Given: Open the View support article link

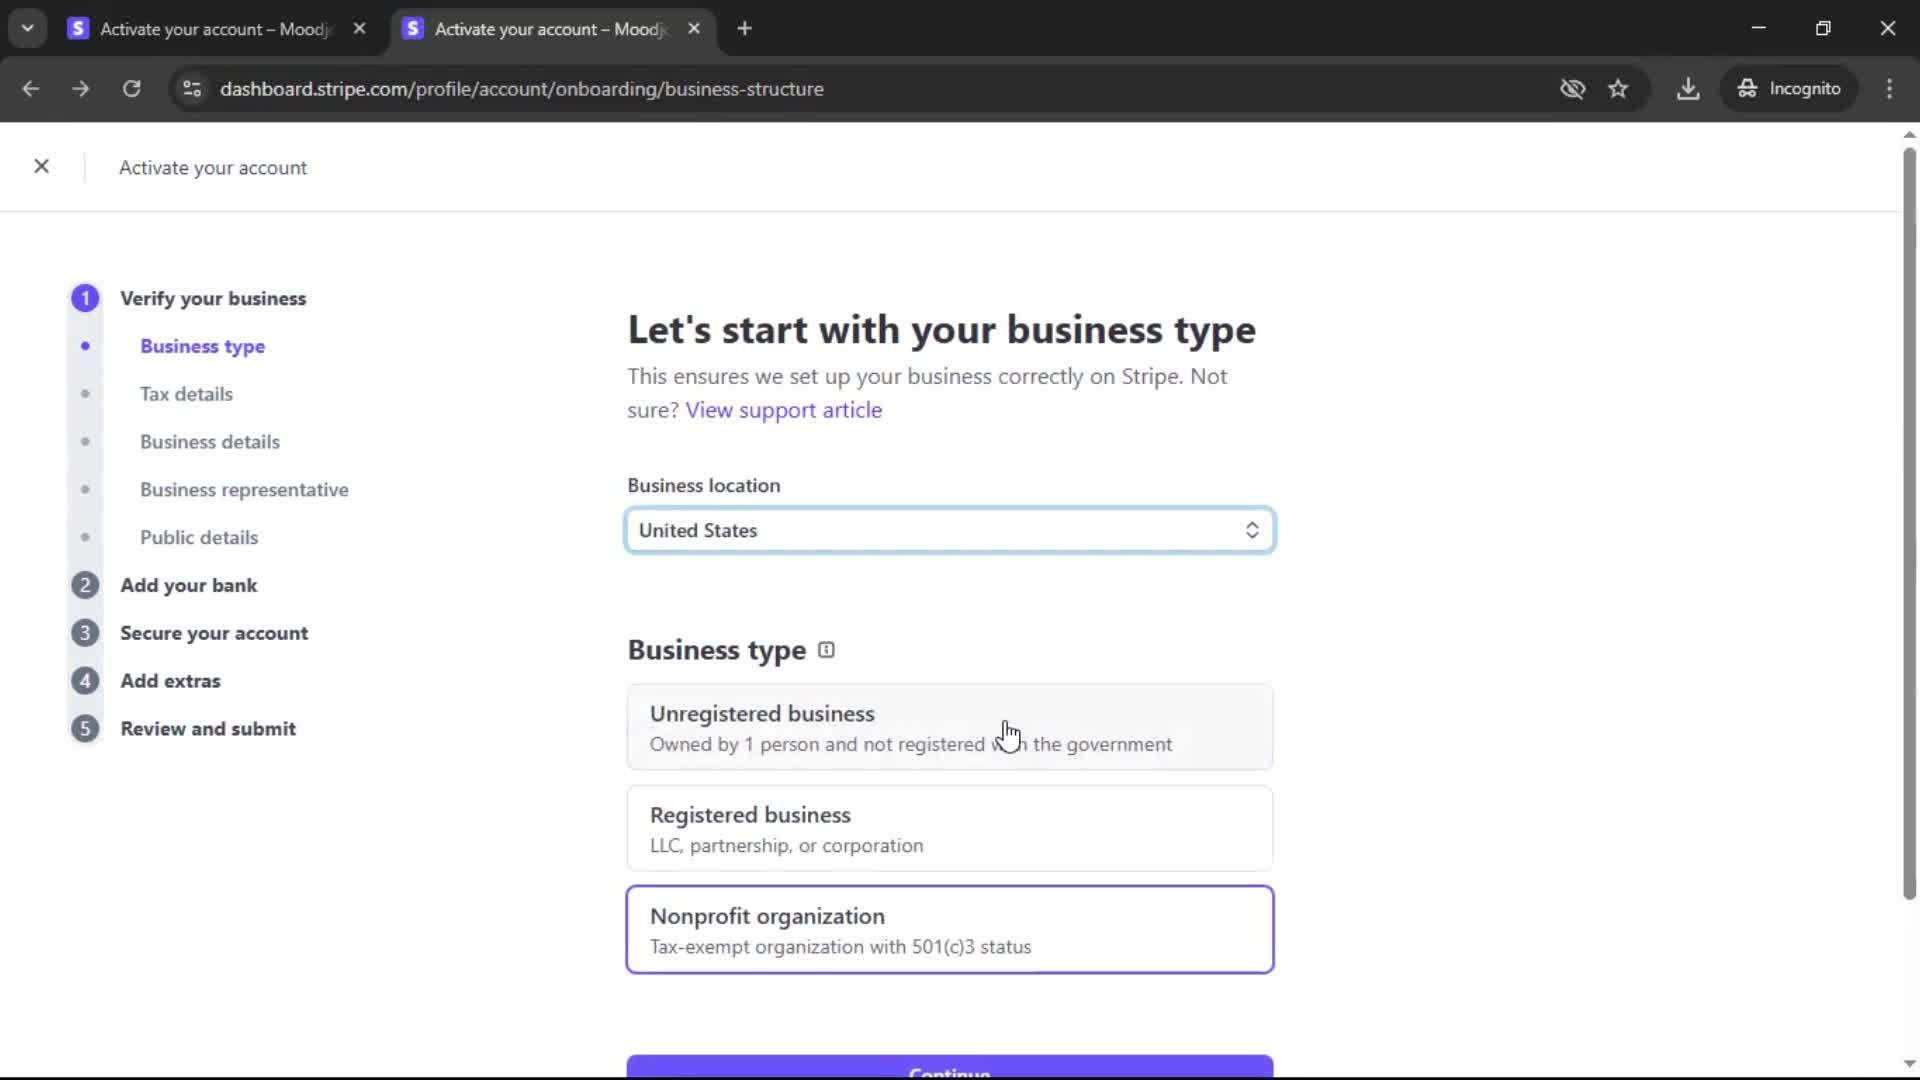Looking at the screenshot, I should coord(783,410).
